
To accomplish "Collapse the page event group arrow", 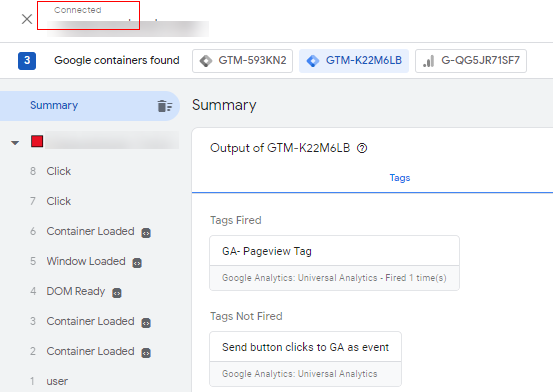I will (x=15, y=143).
